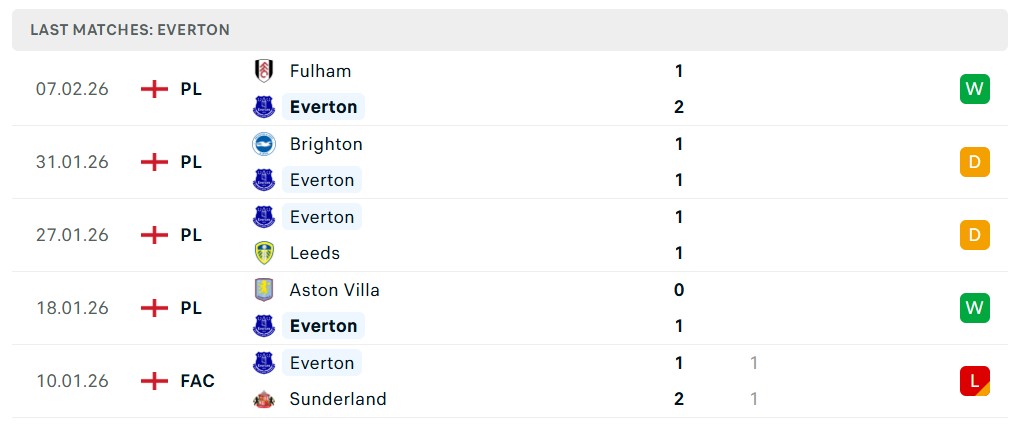Click the orange D badge for Brighton match
This screenshot has width=1015, height=426.
(974, 162)
